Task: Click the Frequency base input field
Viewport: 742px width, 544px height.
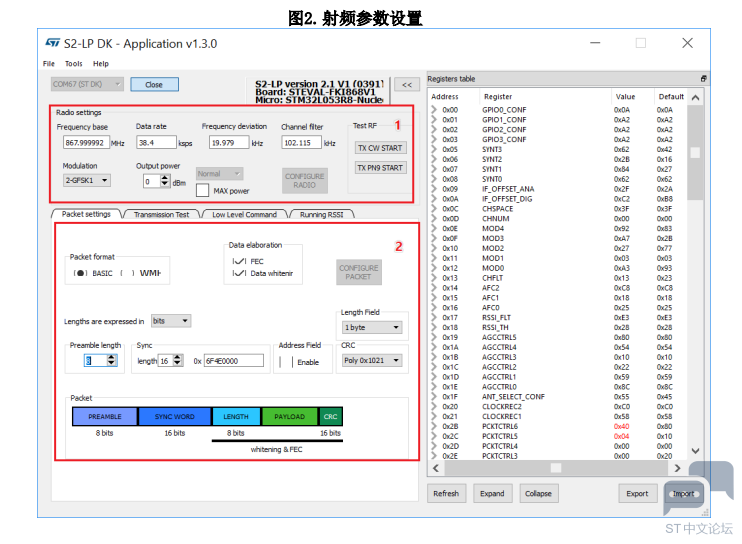Action: (x=86, y=142)
